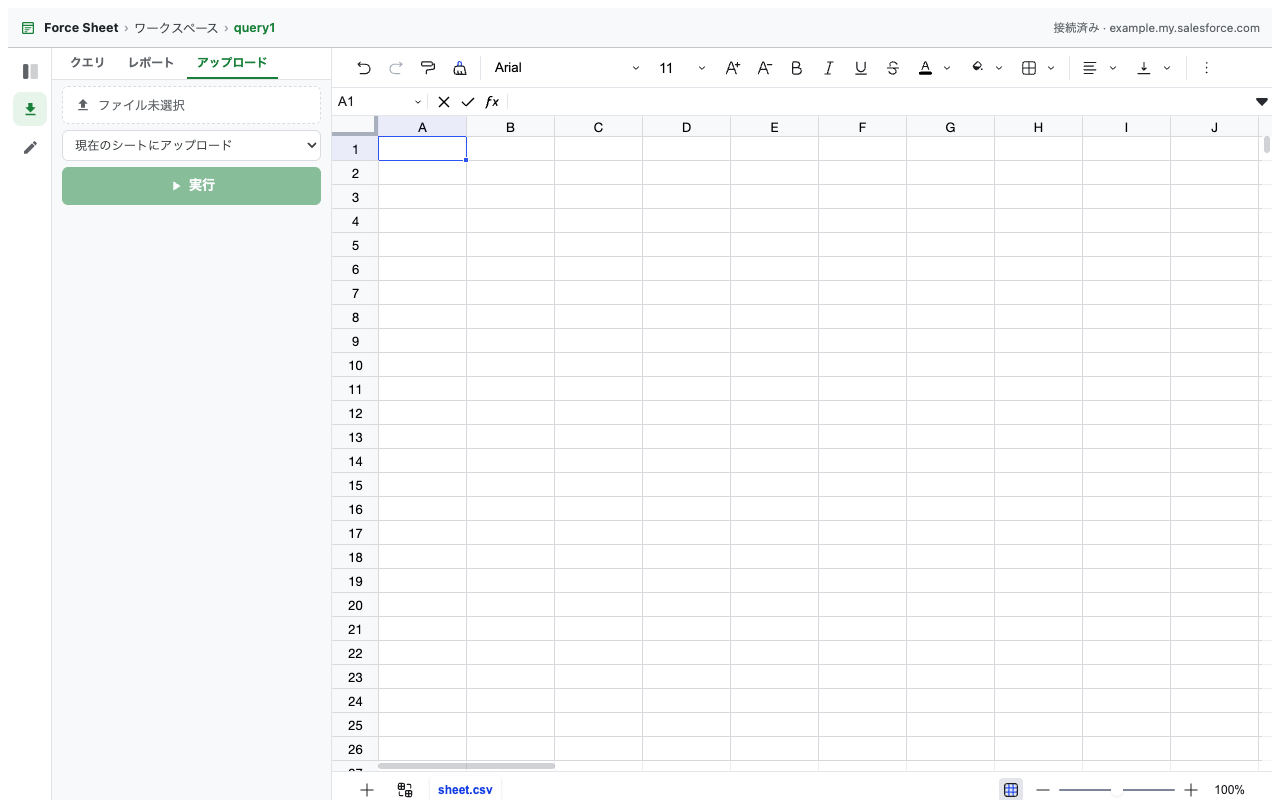This screenshot has height=800, width=1280.
Task: Click the horizontal scrollbar thumb
Action: point(466,766)
